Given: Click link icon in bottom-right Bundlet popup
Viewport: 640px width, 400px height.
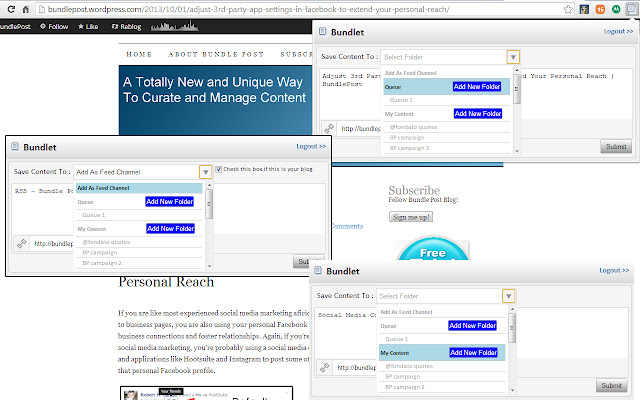Looking at the screenshot, I should [325, 368].
